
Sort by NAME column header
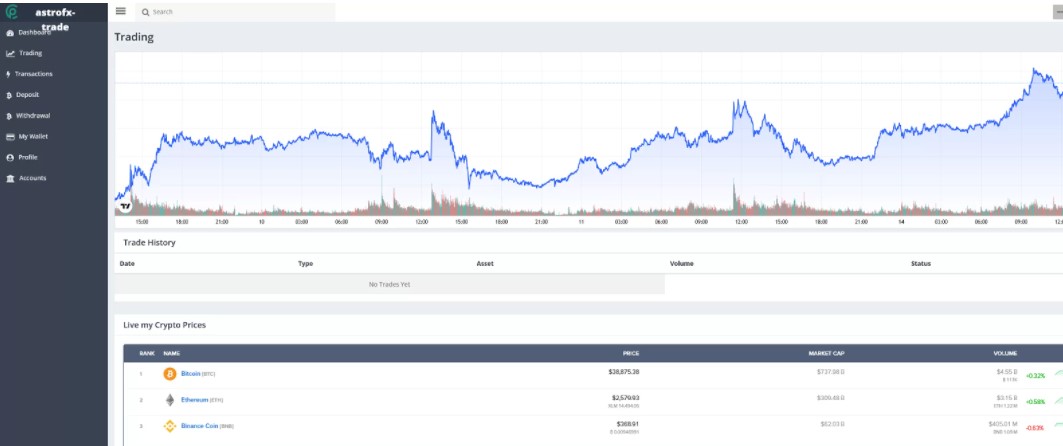172,353
